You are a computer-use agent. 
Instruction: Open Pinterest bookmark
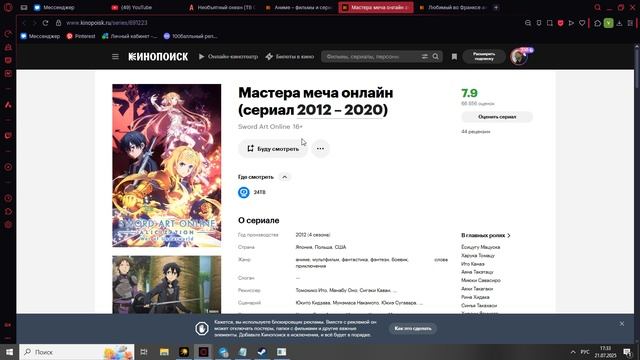click(x=81, y=36)
